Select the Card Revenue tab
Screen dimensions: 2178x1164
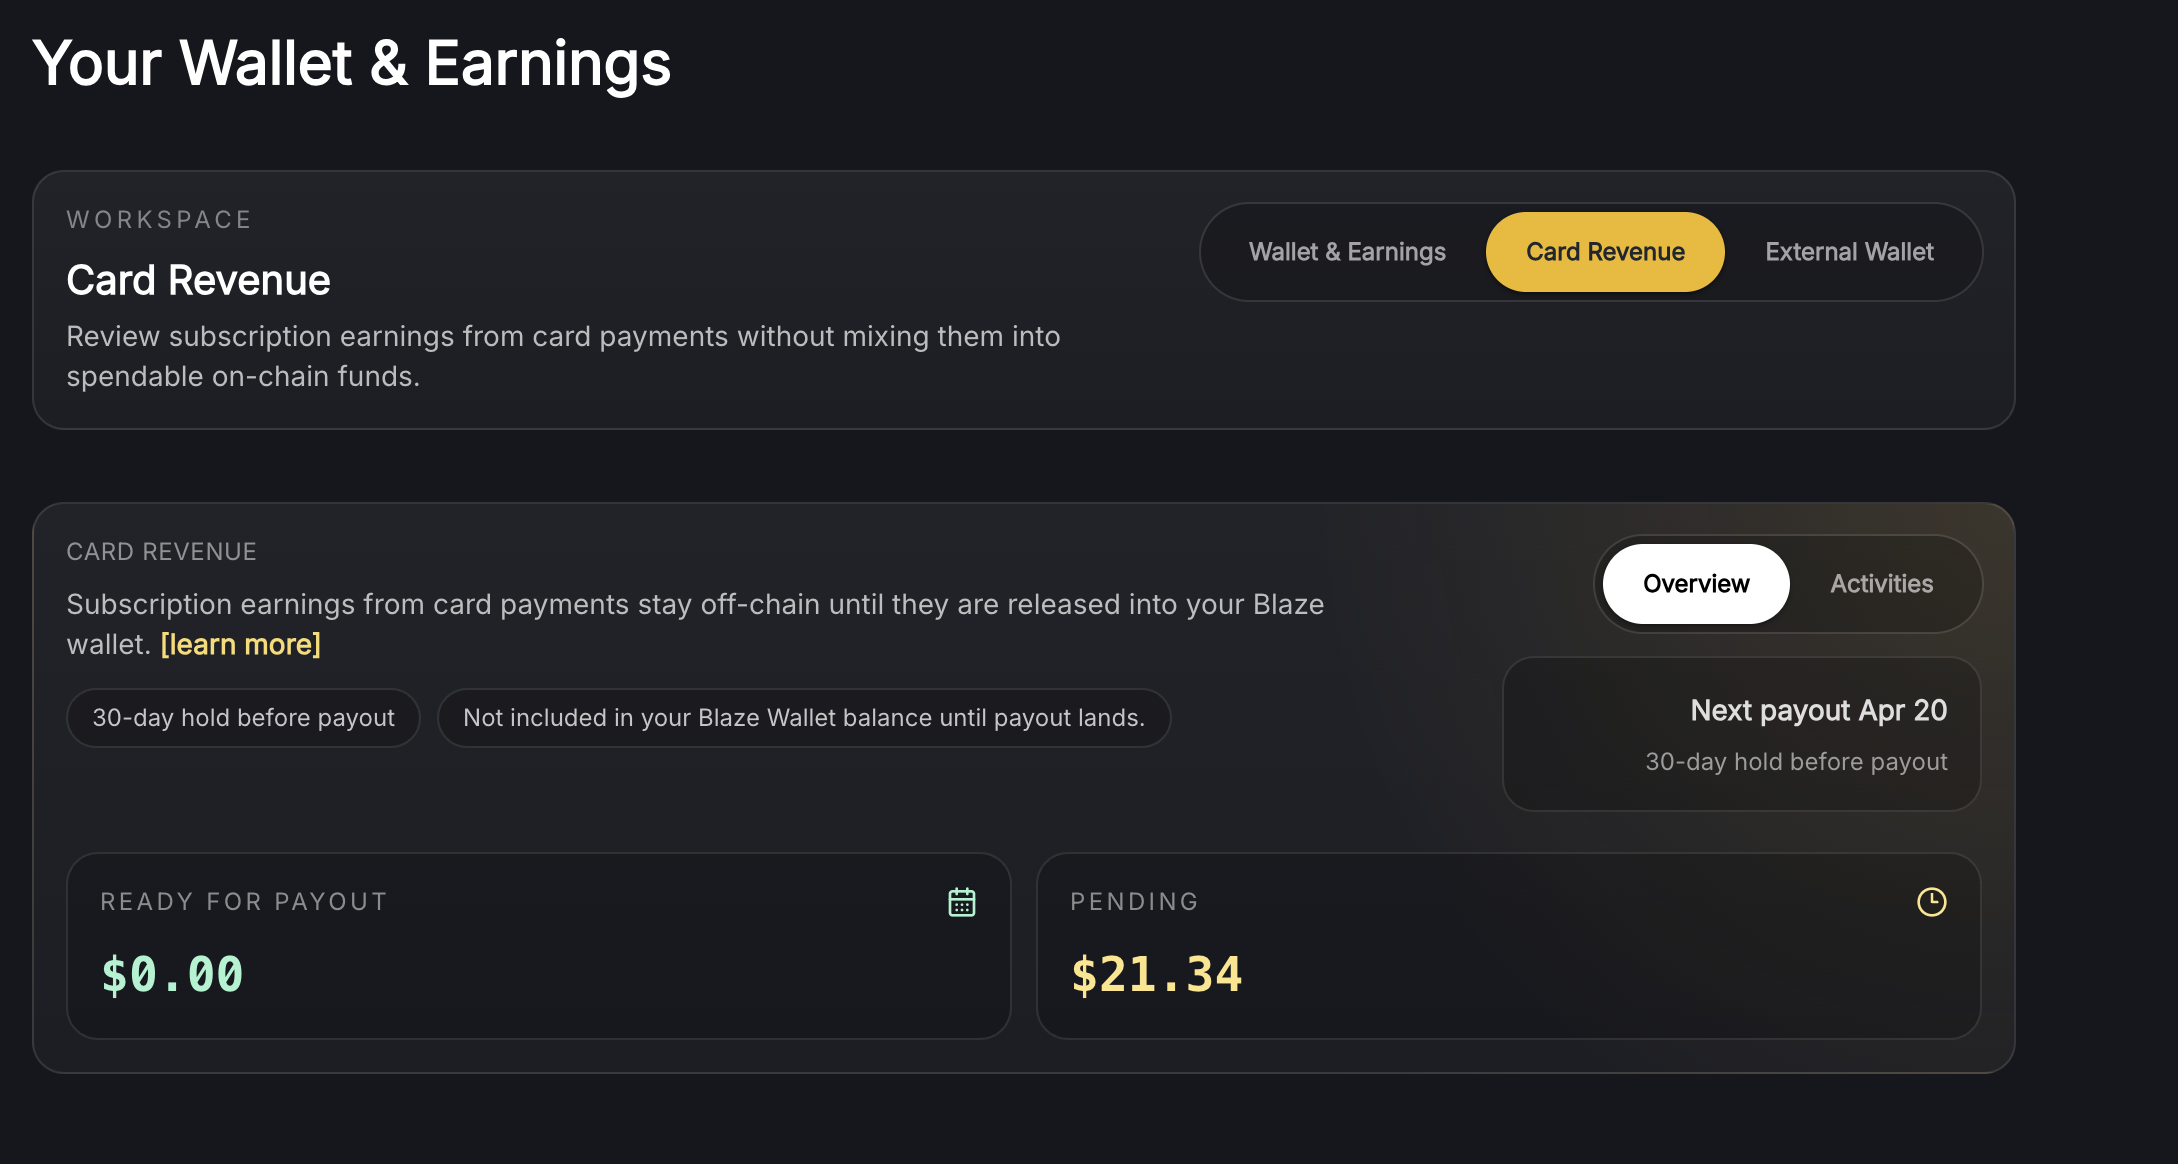click(1604, 252)
